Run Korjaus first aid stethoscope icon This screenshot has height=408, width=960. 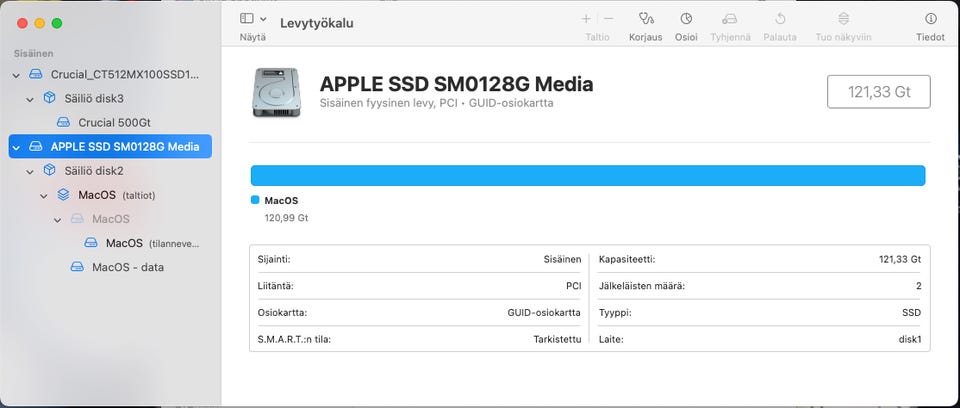tap(645, 19)
